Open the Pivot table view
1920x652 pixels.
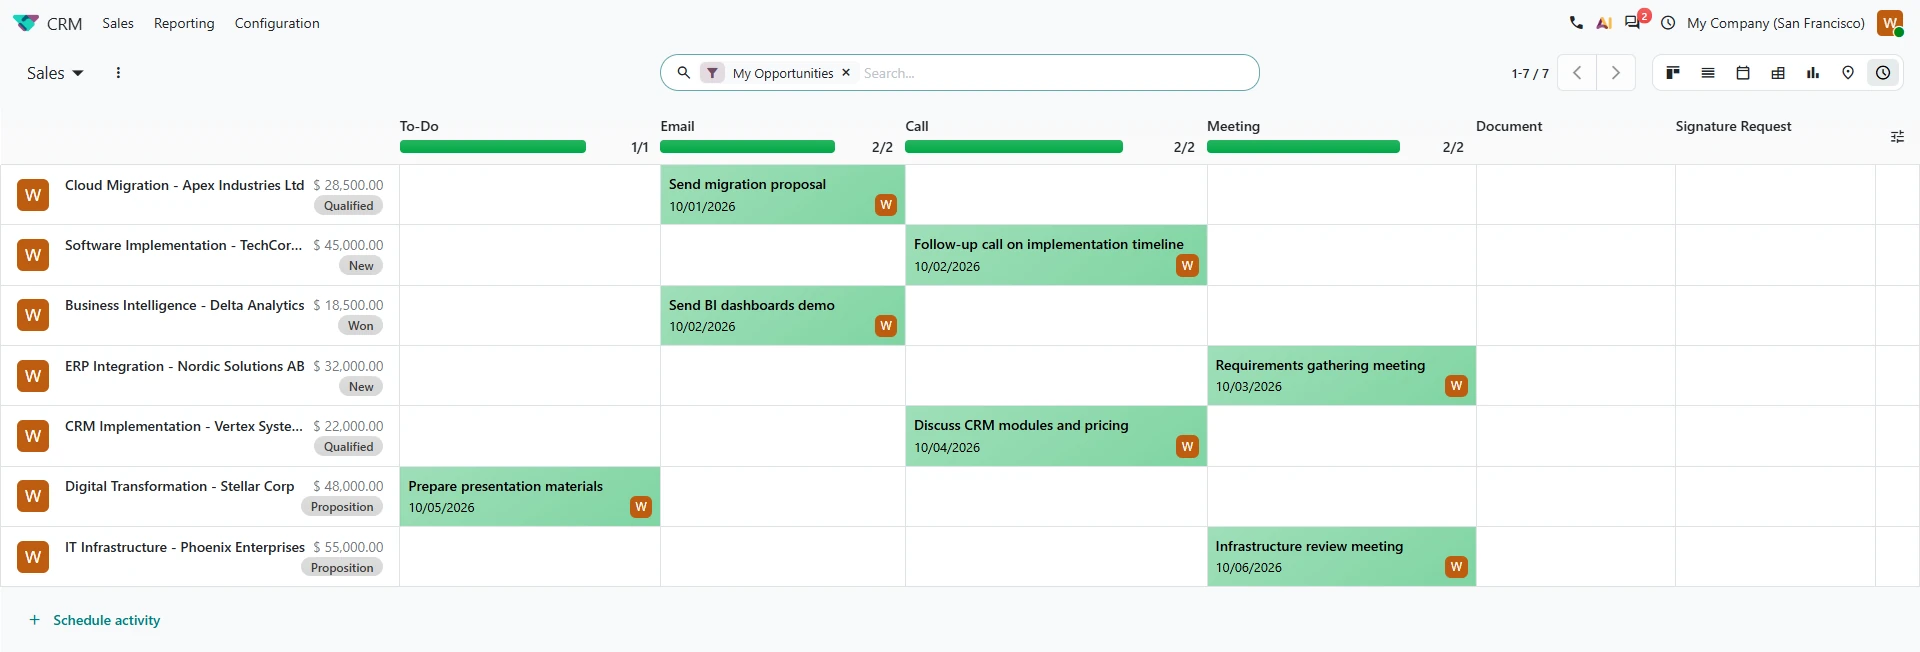[1778, 73]
